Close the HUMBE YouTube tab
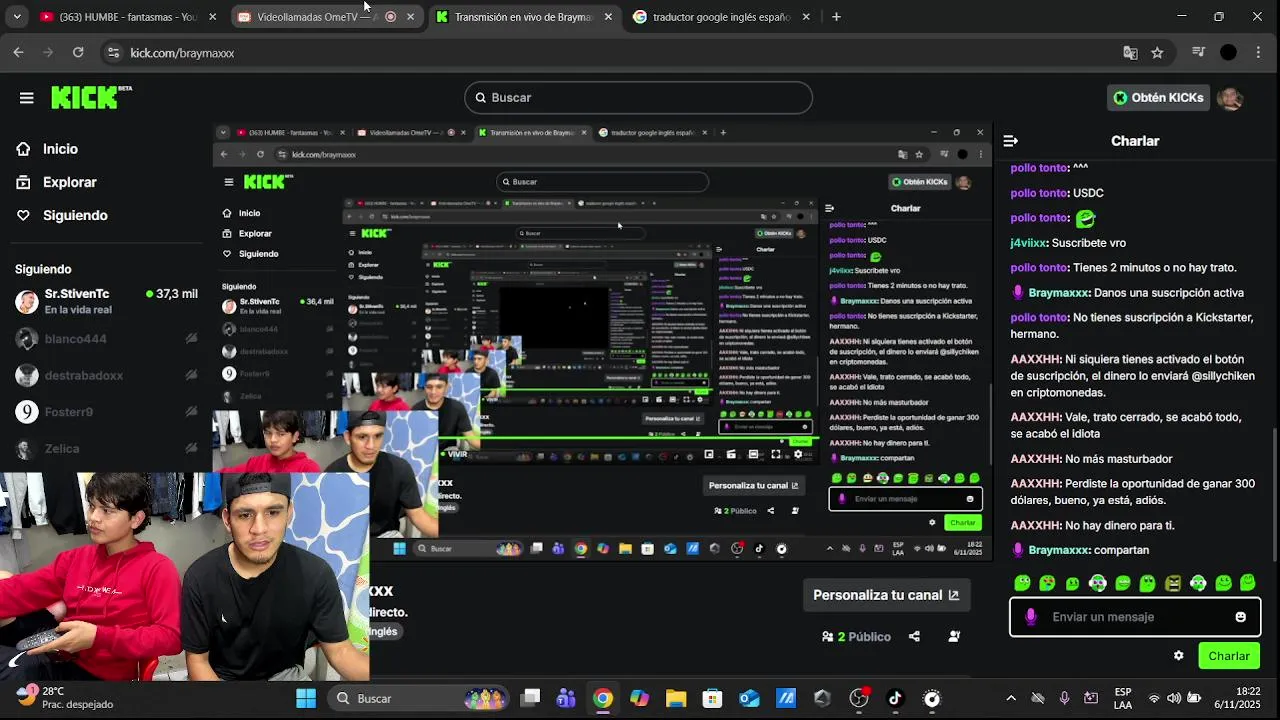Viewport: 1280px width, 720px height. (x=212, y=17)
